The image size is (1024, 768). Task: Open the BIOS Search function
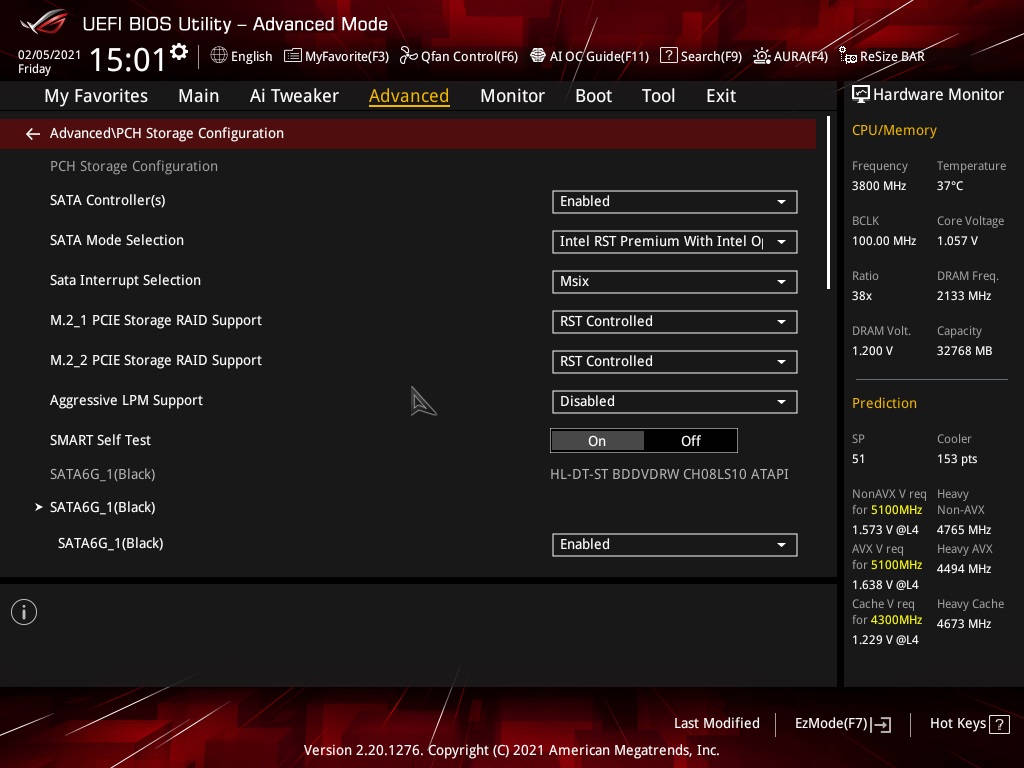[700, 56]
